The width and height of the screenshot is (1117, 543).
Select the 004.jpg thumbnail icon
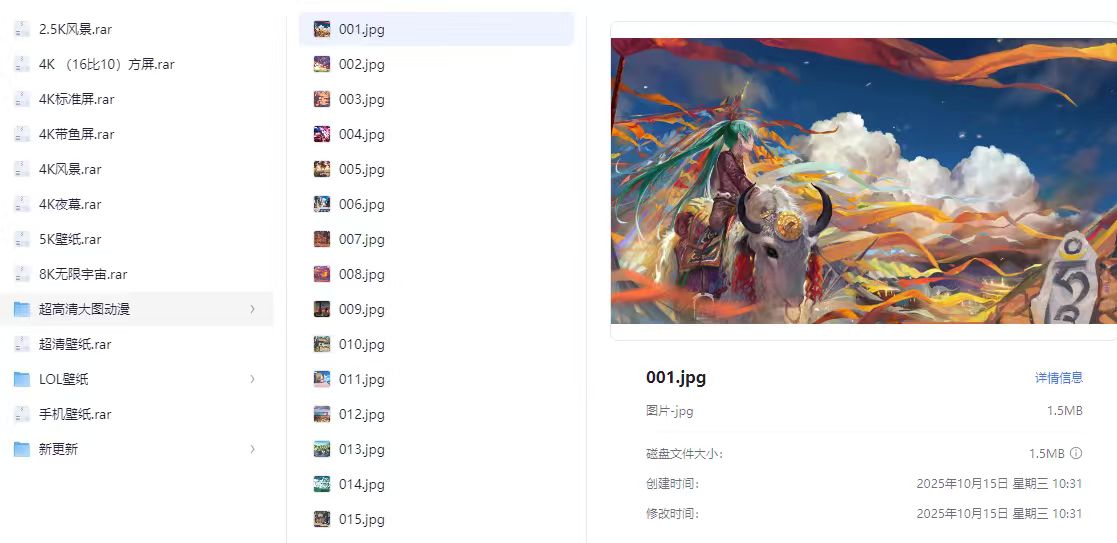(322, 134)
